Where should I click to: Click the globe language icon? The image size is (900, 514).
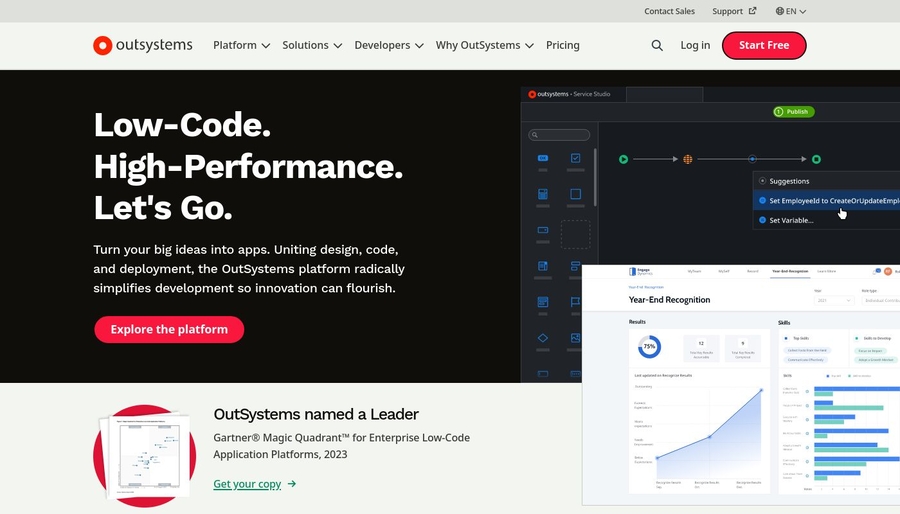click(780, 11)
